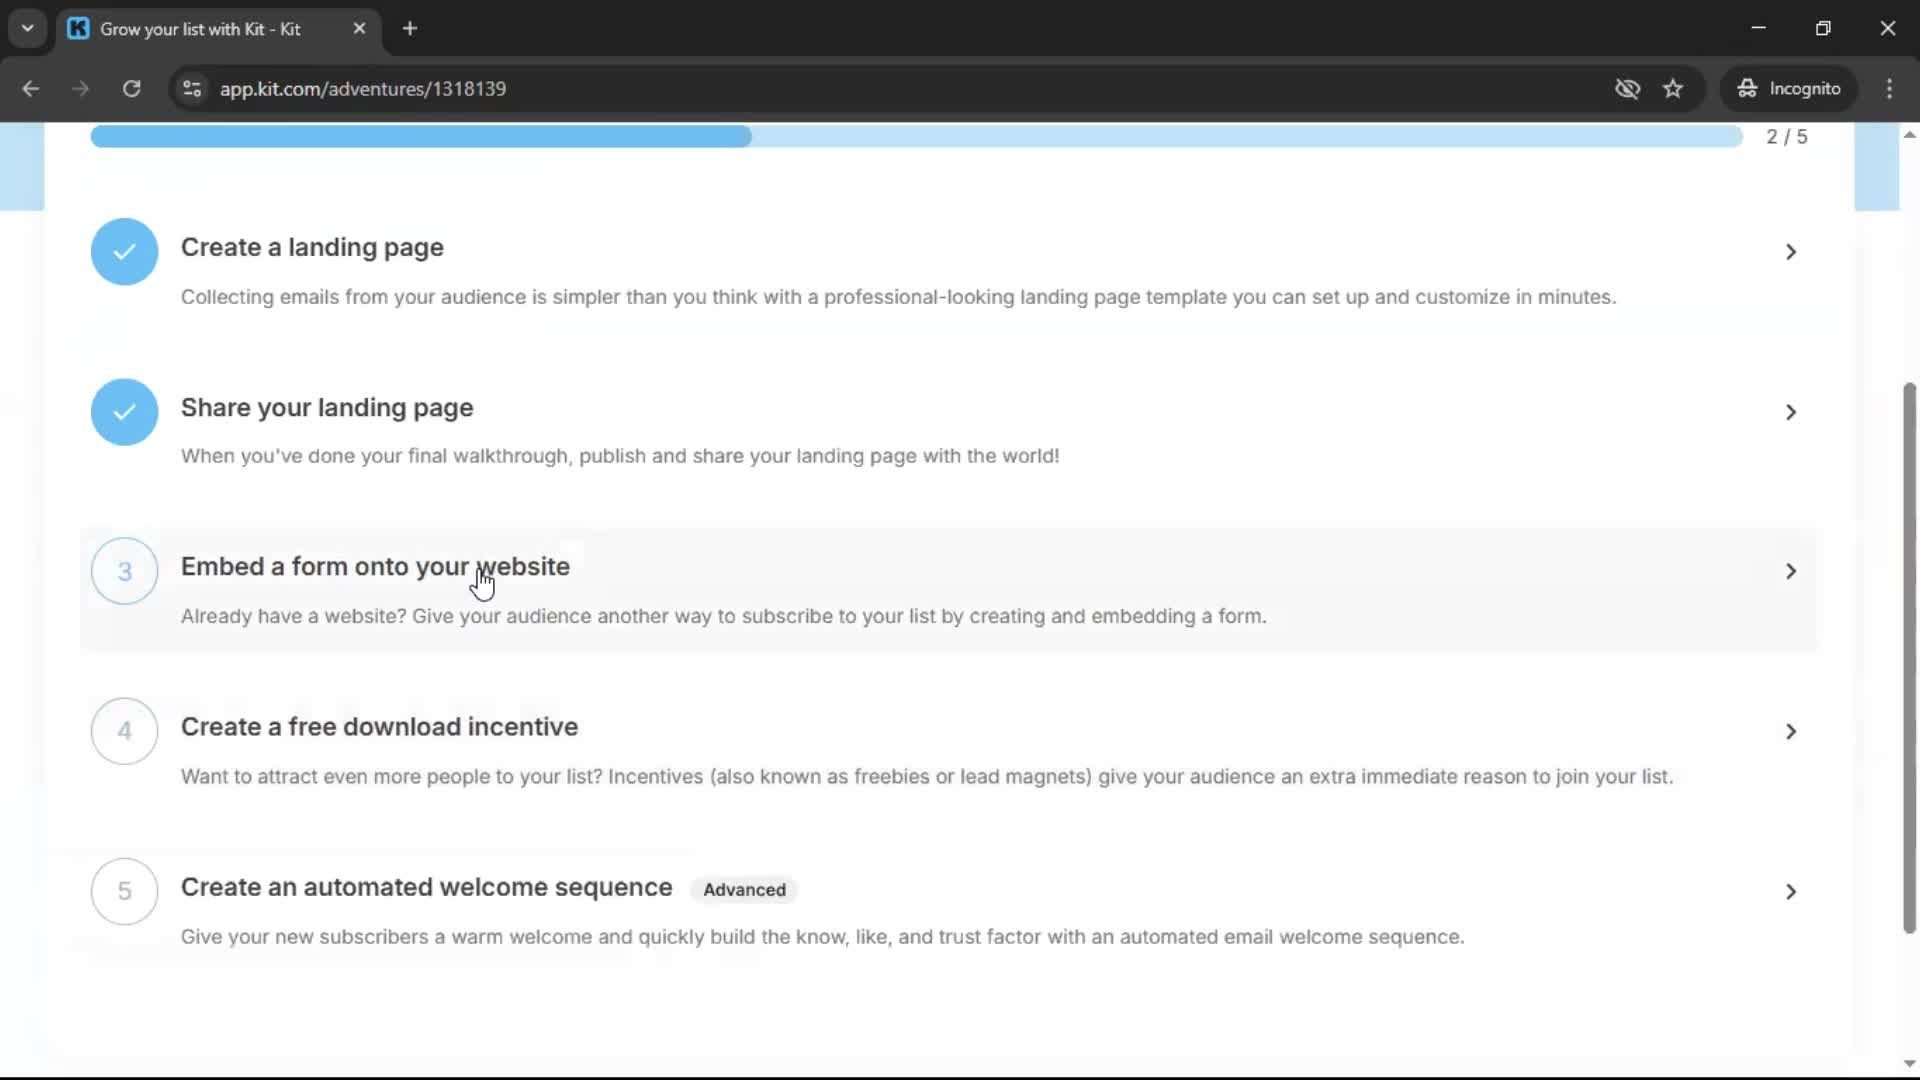Click the back navigation arrow
Screen dimensions: 1920x1080
[30, 88]
